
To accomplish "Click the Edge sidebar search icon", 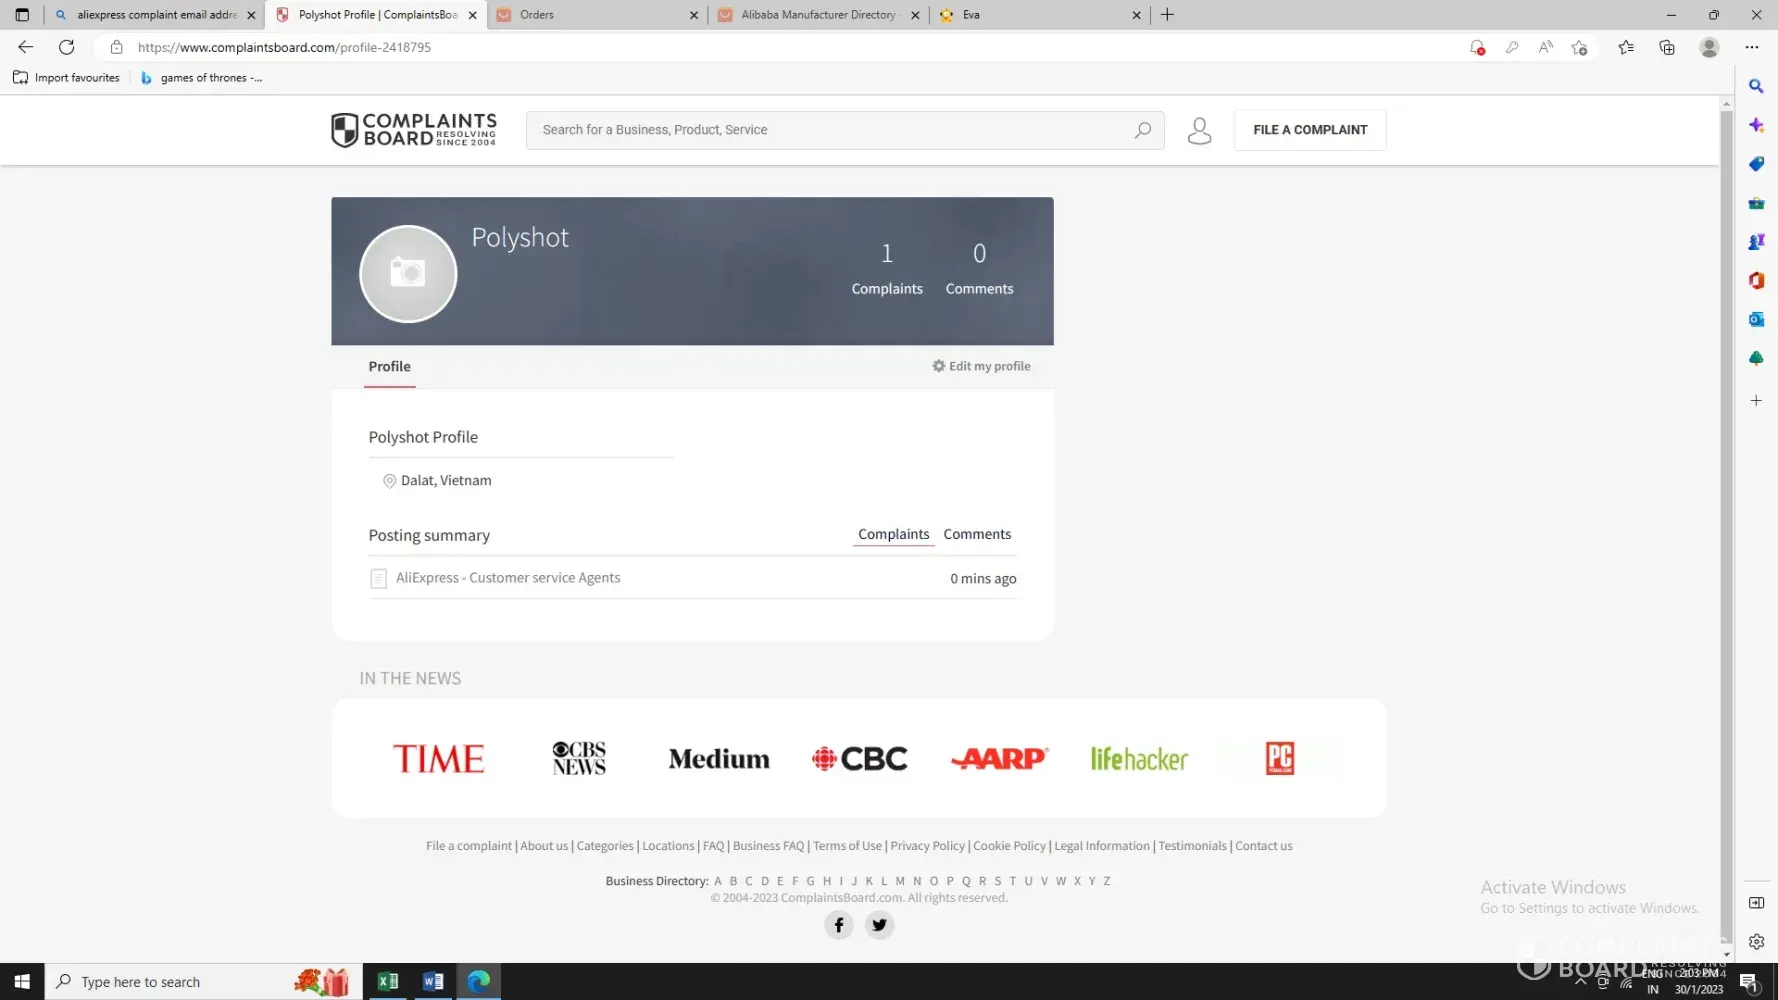I will tap(1756, 87).
